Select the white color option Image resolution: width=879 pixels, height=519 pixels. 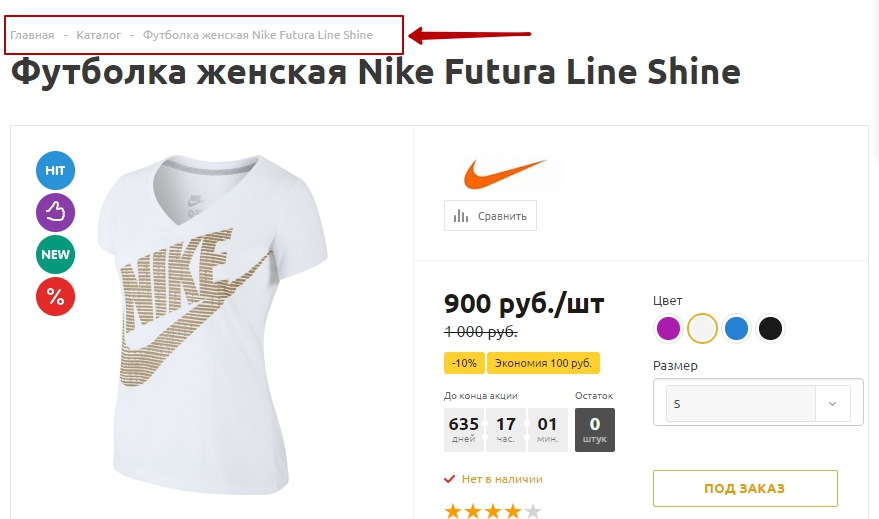click(x=703, y=328)
